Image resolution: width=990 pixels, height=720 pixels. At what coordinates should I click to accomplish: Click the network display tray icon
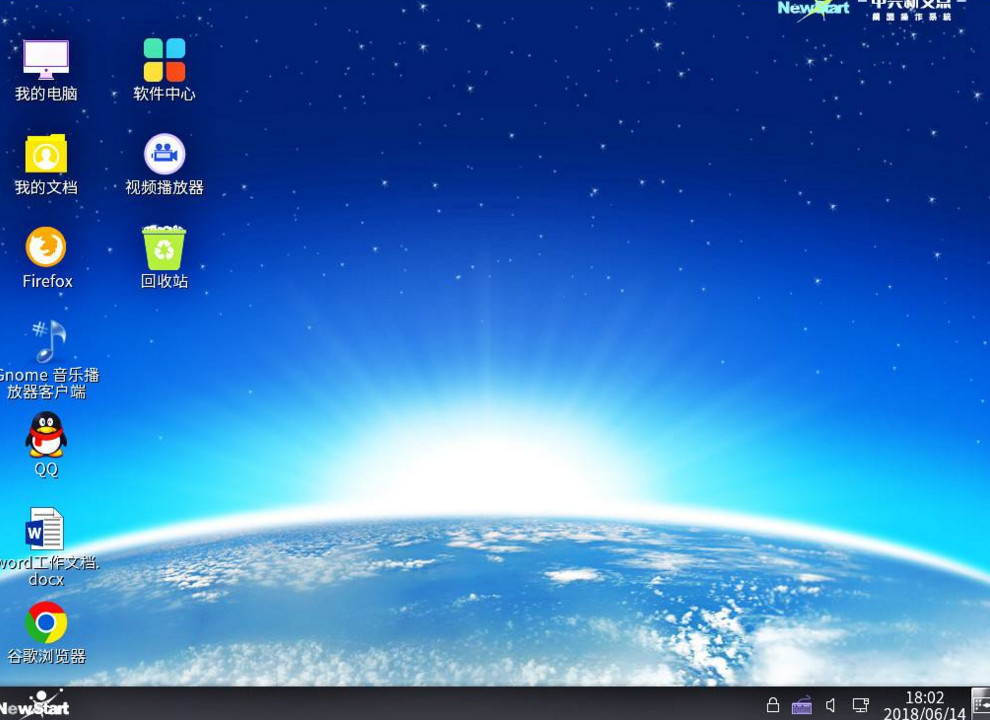[x=861, y=705]
